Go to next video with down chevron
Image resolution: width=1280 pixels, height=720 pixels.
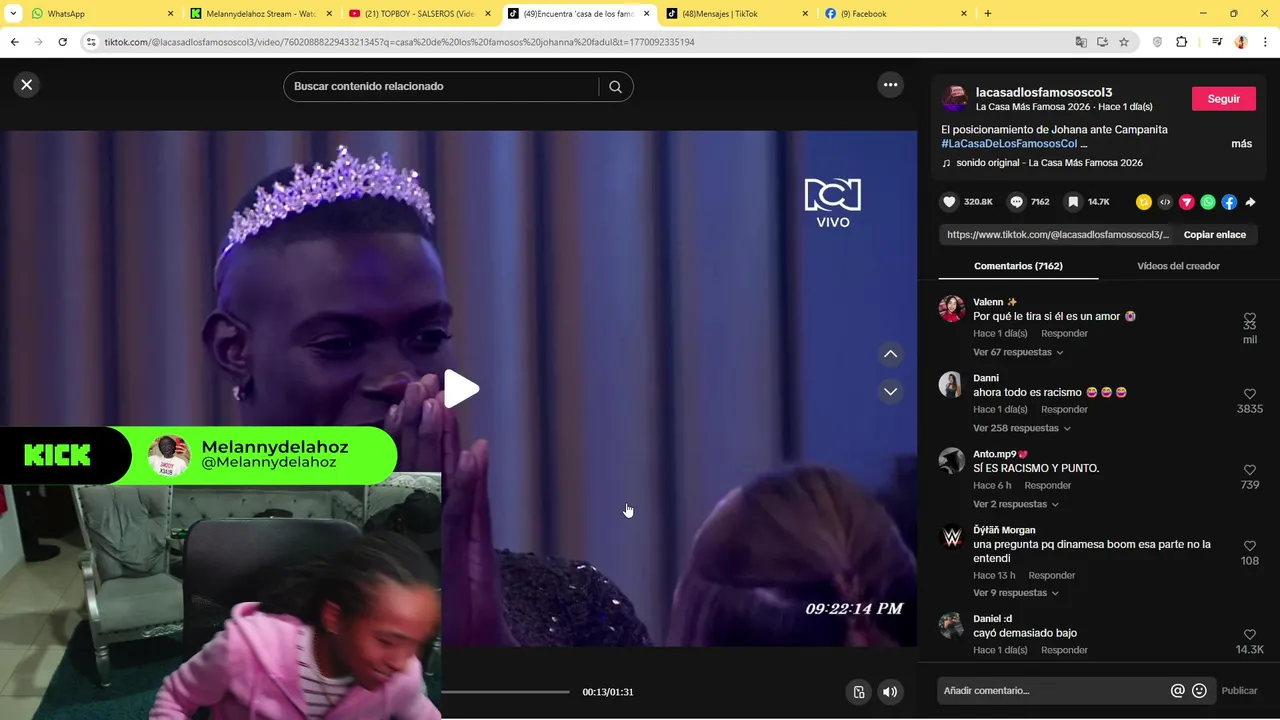(x=890, y=391)
